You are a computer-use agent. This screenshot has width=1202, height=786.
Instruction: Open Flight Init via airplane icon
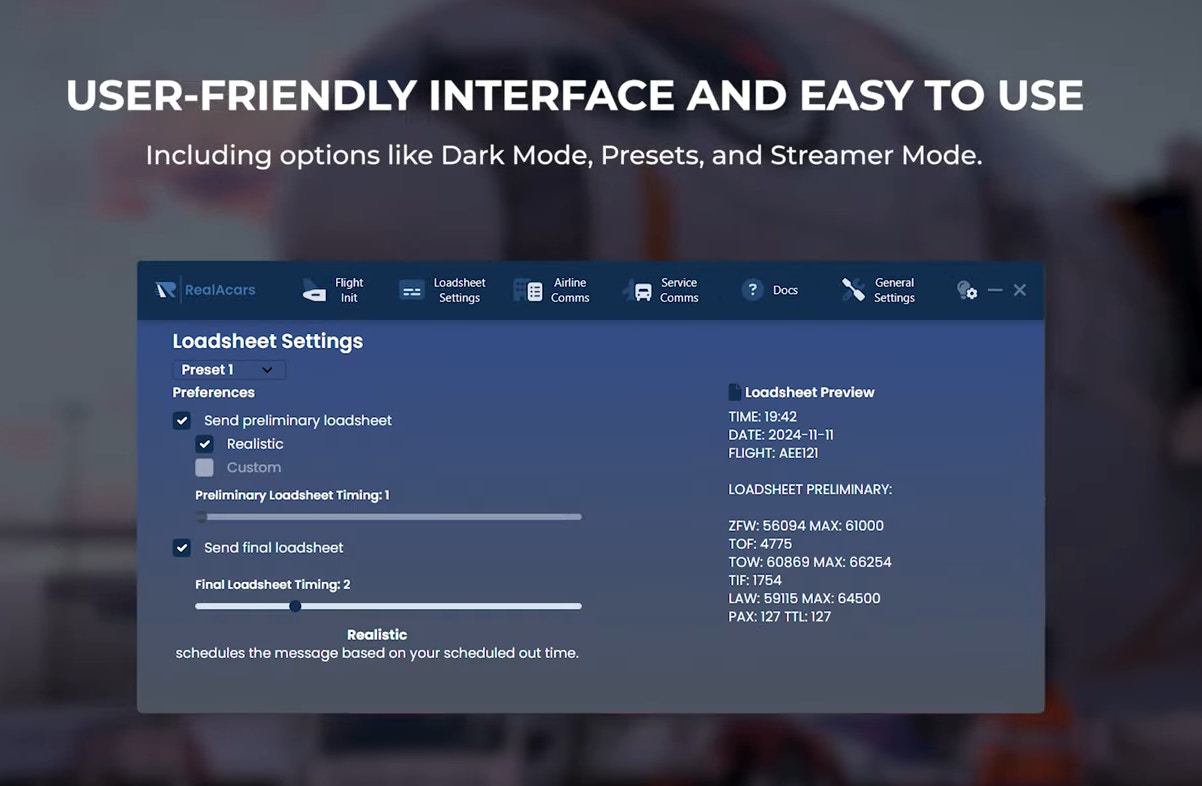pos(314,290)
